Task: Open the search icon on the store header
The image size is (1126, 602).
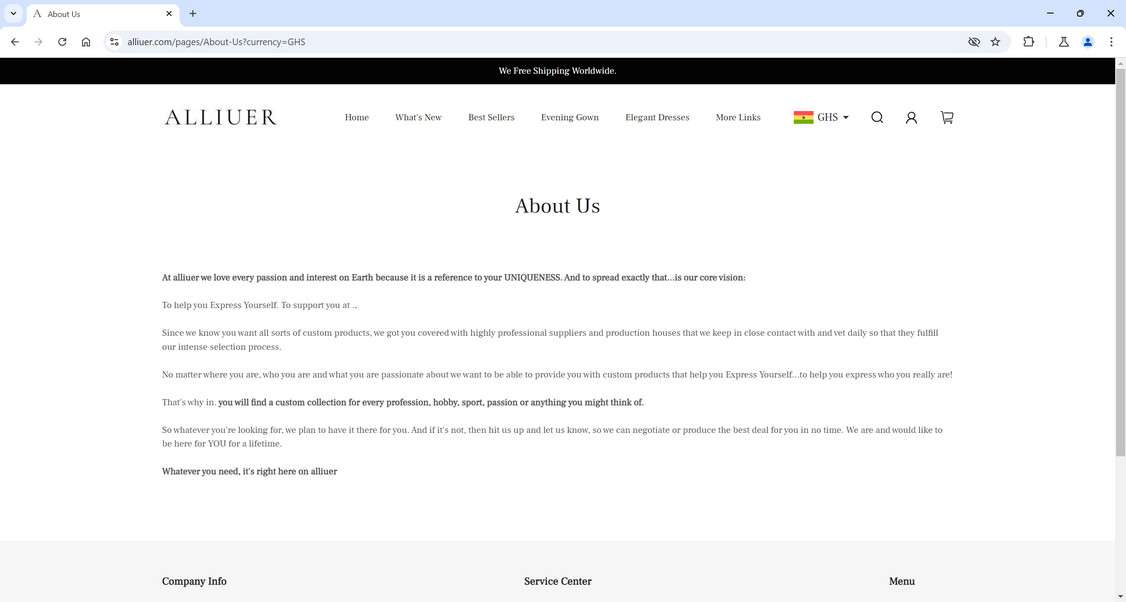Action: [x=877, y=117]
